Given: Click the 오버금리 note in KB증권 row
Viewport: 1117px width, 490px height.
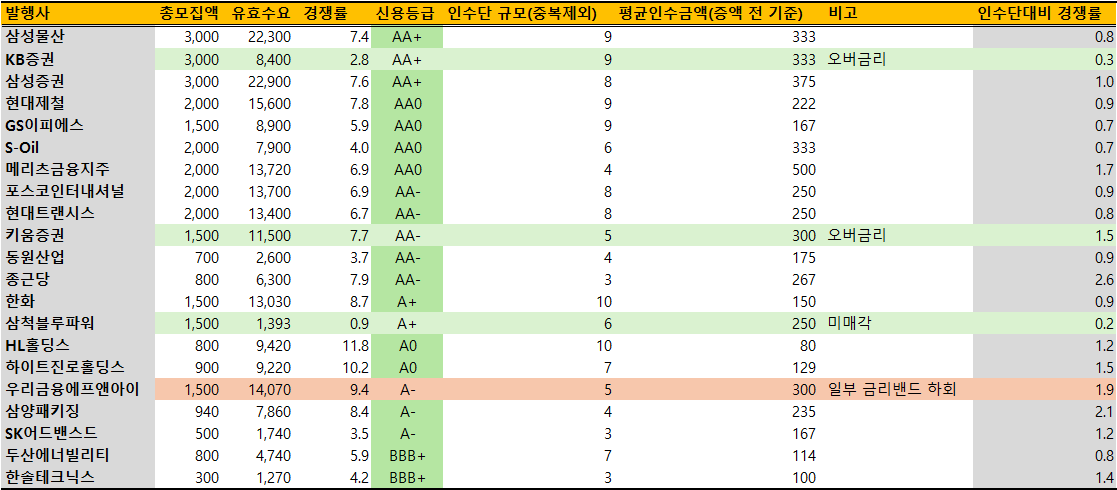Looking at the screenshot, I should point(857,59).
